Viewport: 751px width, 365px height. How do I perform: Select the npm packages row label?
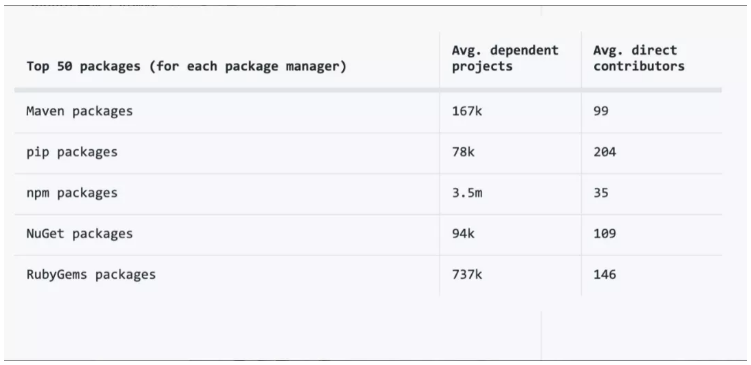72,193
